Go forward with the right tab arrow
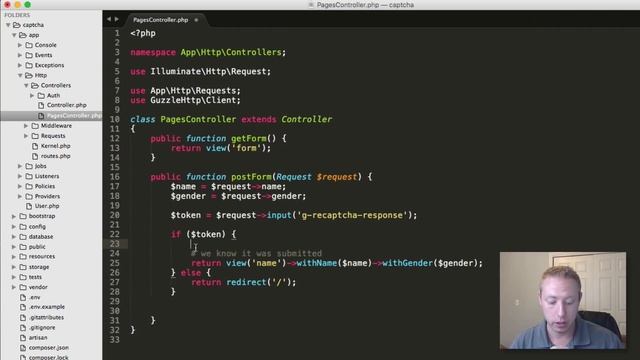The width and height of the screenshot is (640, 360). 117,19
